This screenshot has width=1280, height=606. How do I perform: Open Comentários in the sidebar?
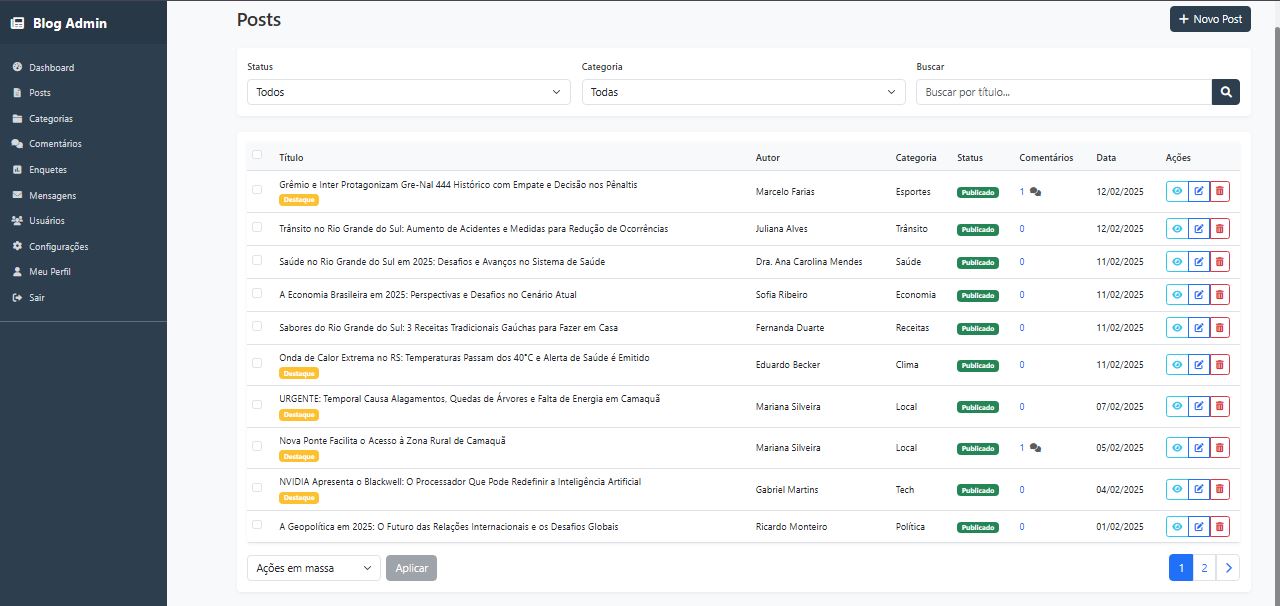point(55,144)
